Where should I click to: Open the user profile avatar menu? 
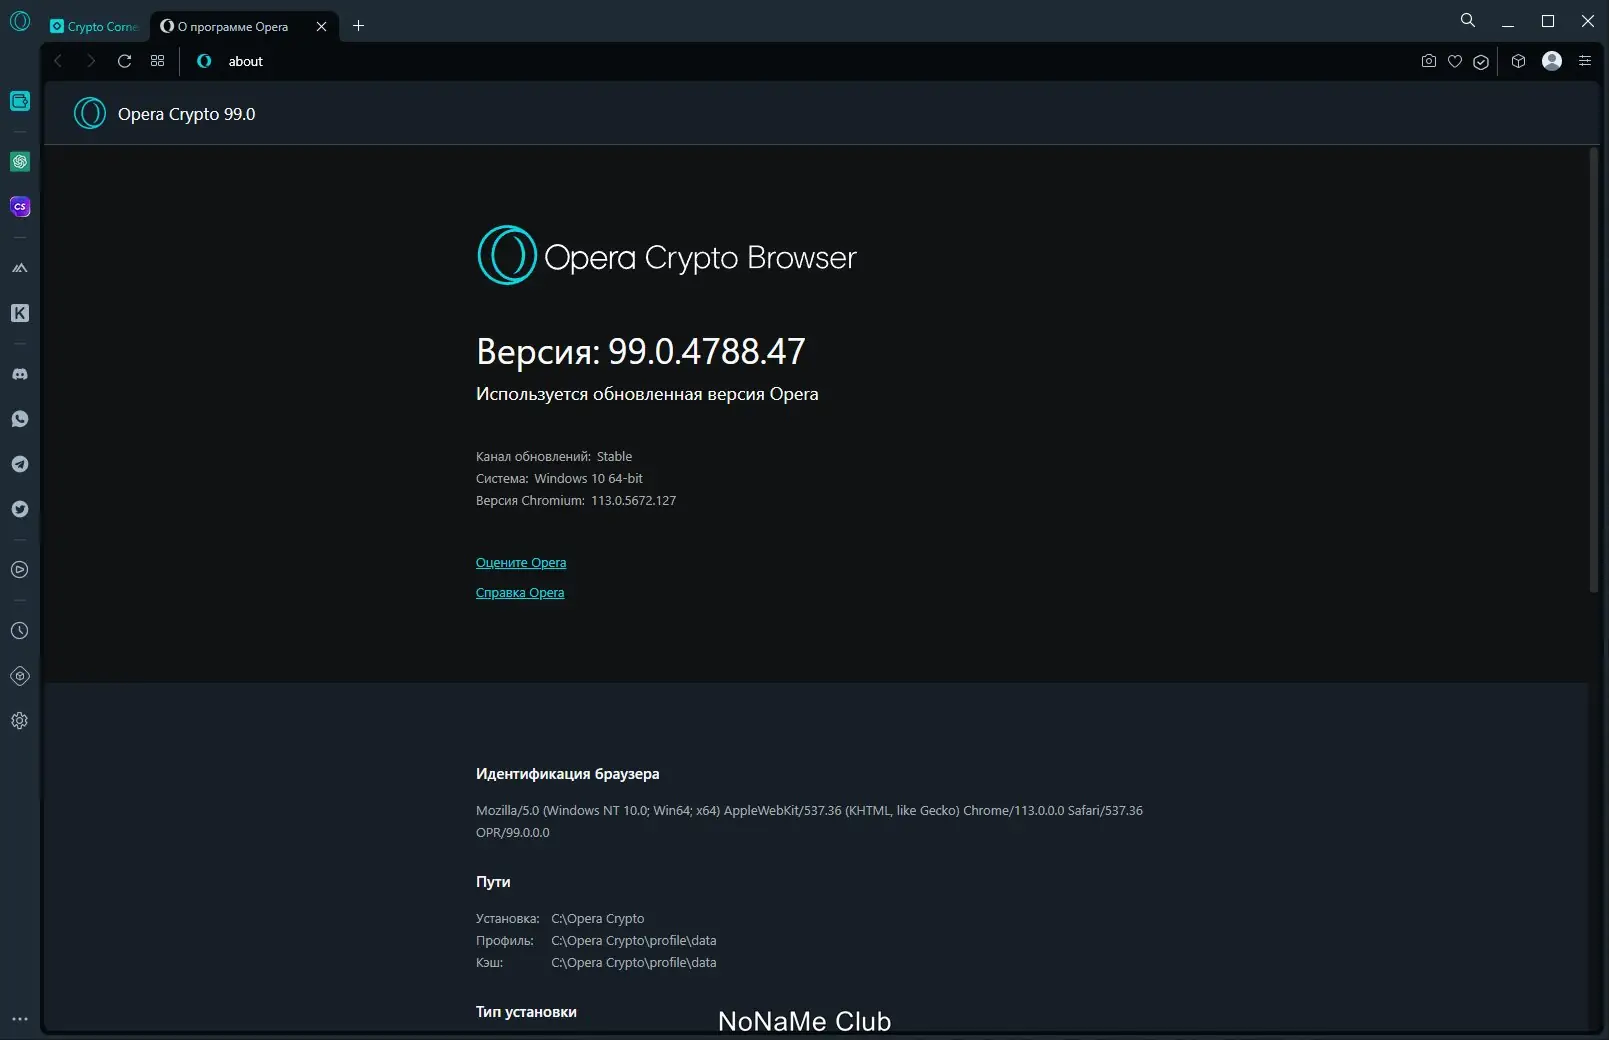1552,61
